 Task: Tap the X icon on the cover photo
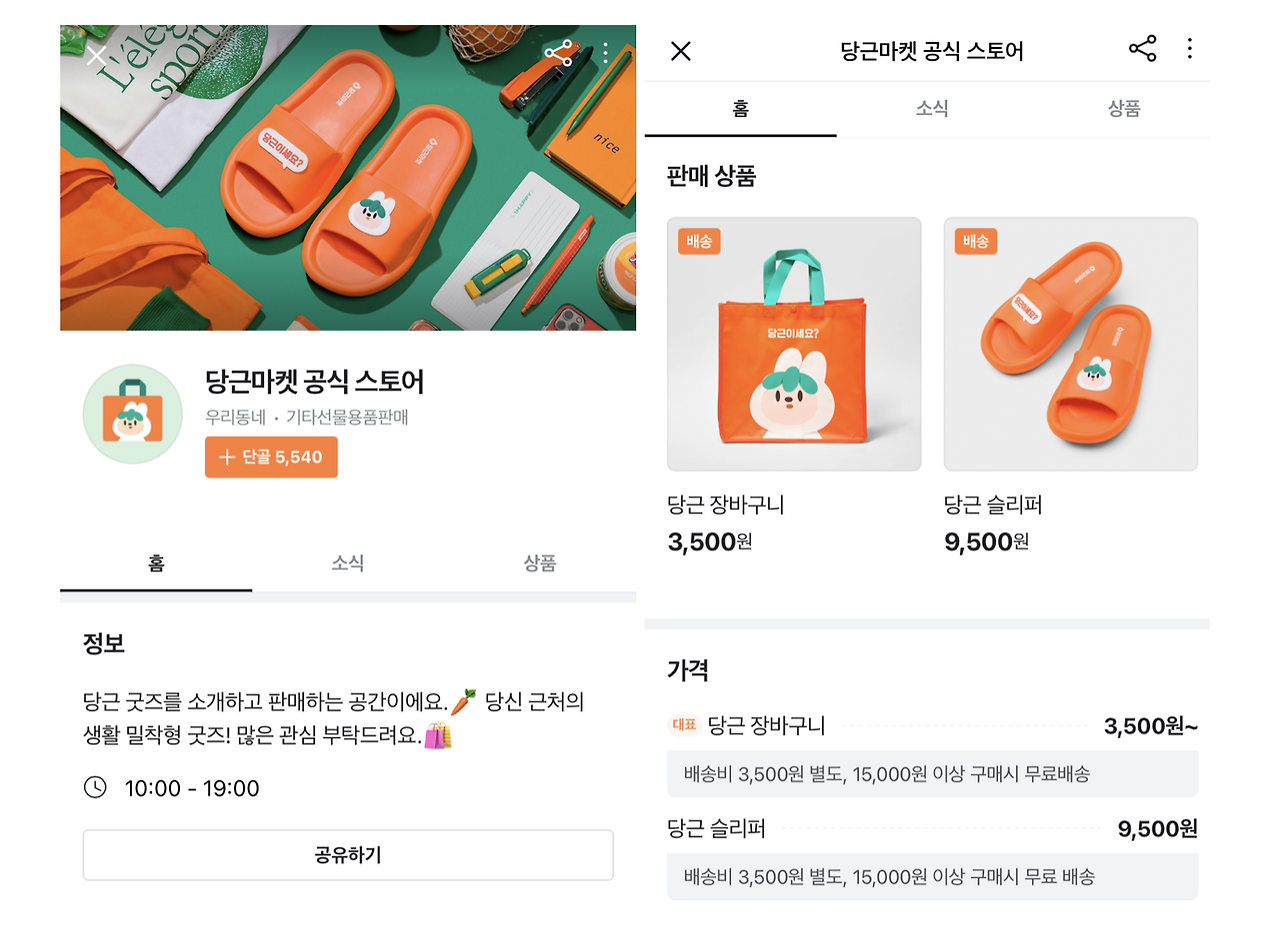96,56
